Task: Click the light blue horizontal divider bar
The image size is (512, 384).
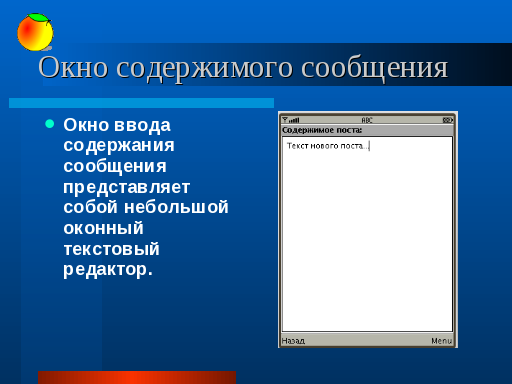Action: 141,103
